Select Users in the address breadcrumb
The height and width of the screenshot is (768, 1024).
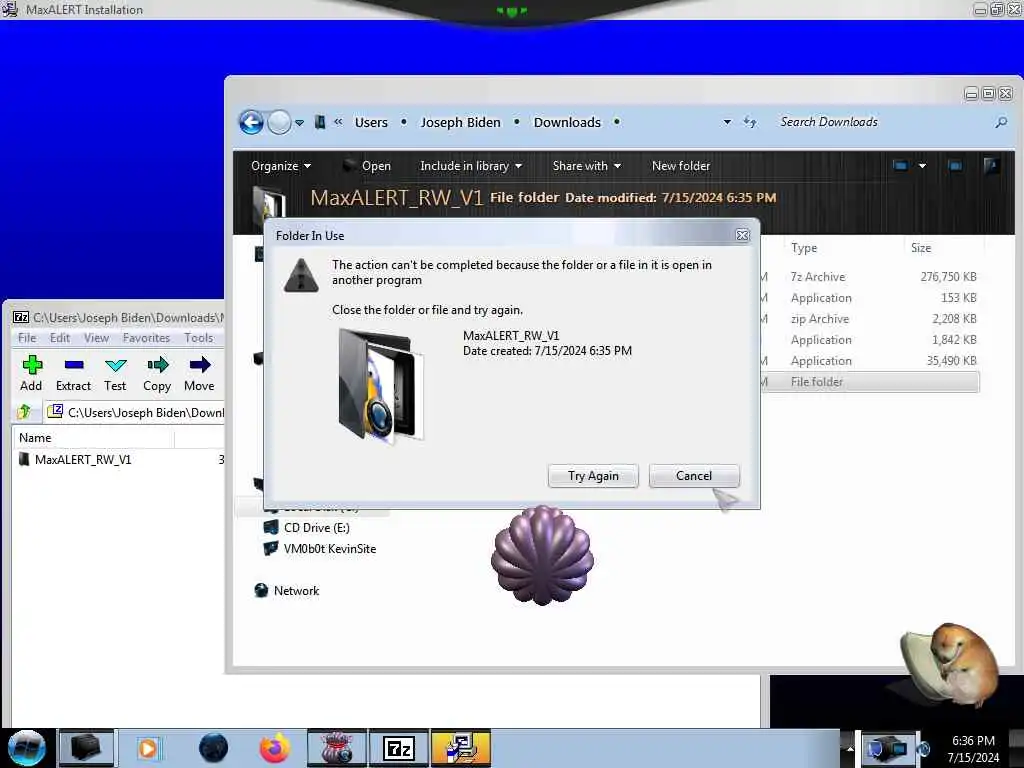click(x=371, y=122)
